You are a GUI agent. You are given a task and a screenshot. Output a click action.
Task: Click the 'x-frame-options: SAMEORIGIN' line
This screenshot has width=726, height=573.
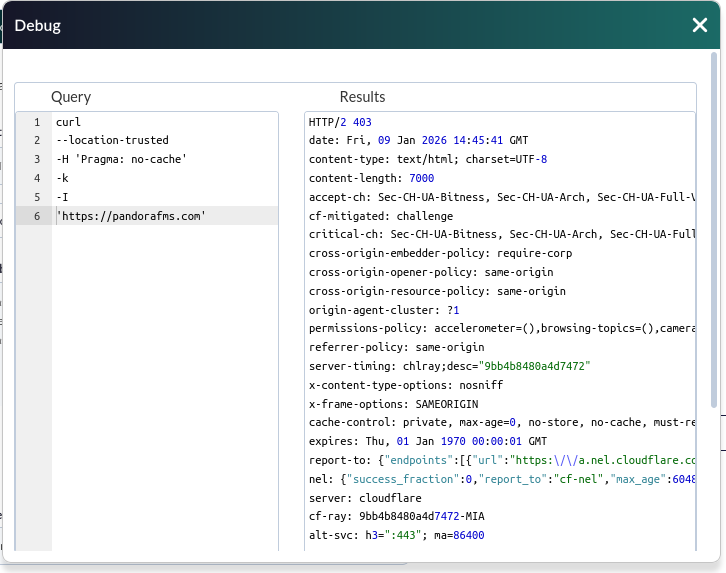[393, 404]
